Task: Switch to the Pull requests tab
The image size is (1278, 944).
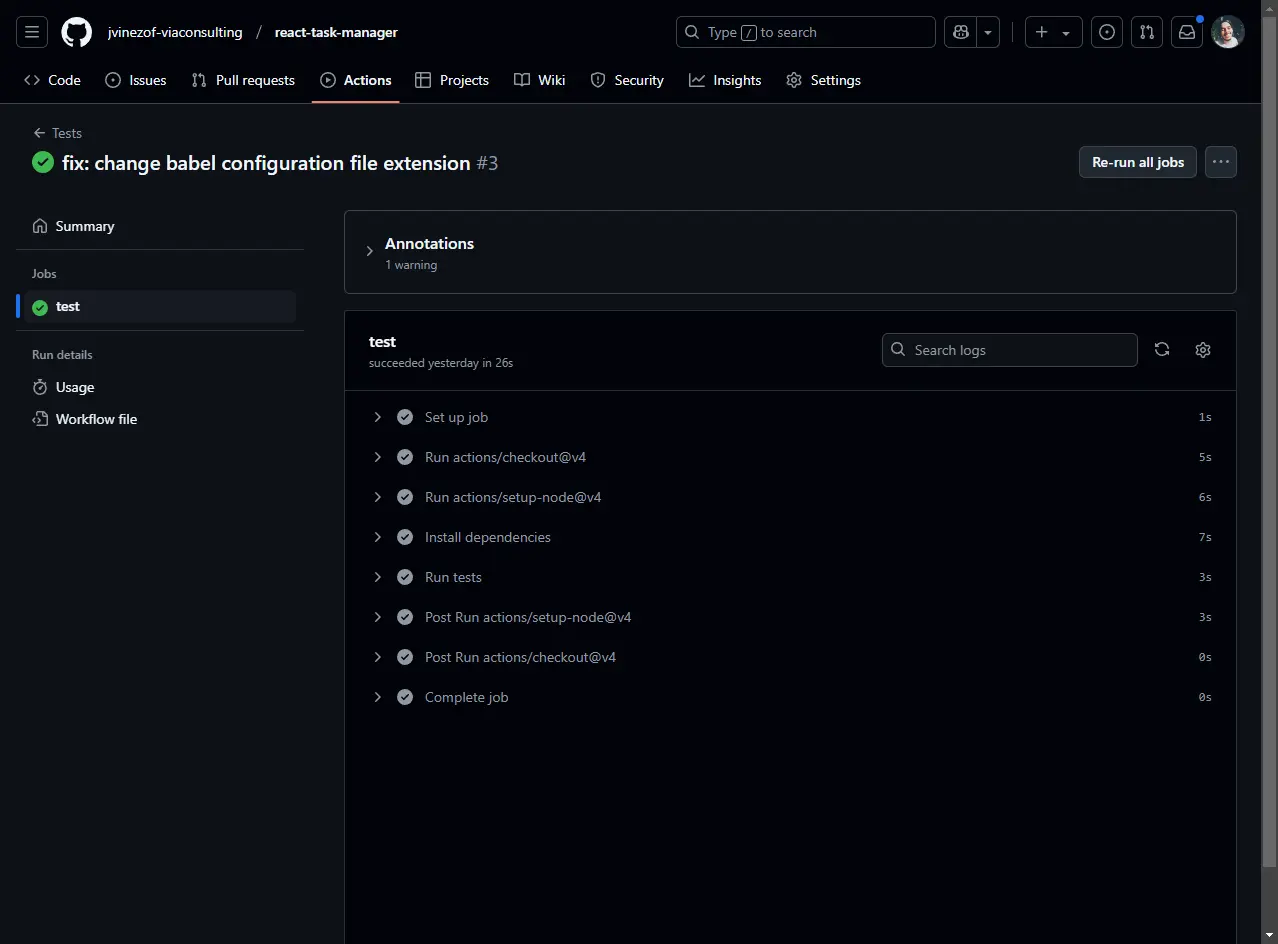Action: tap(243, 80)
